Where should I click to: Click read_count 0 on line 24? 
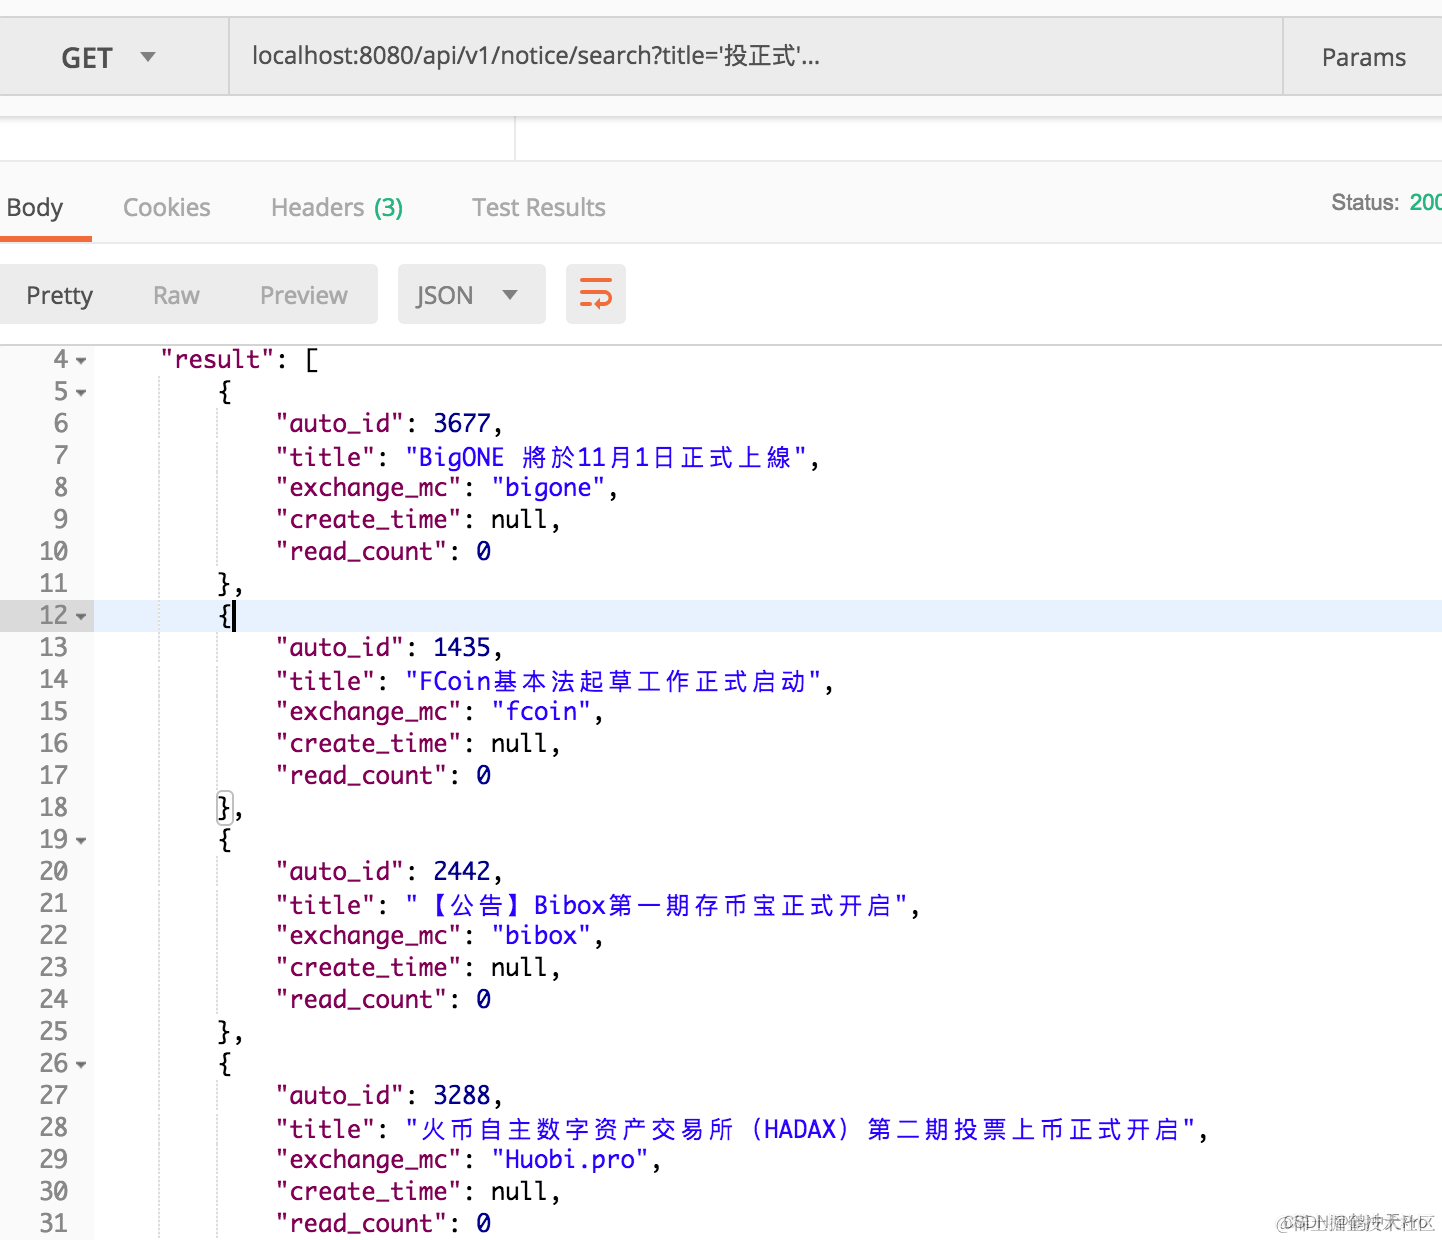483,1000
